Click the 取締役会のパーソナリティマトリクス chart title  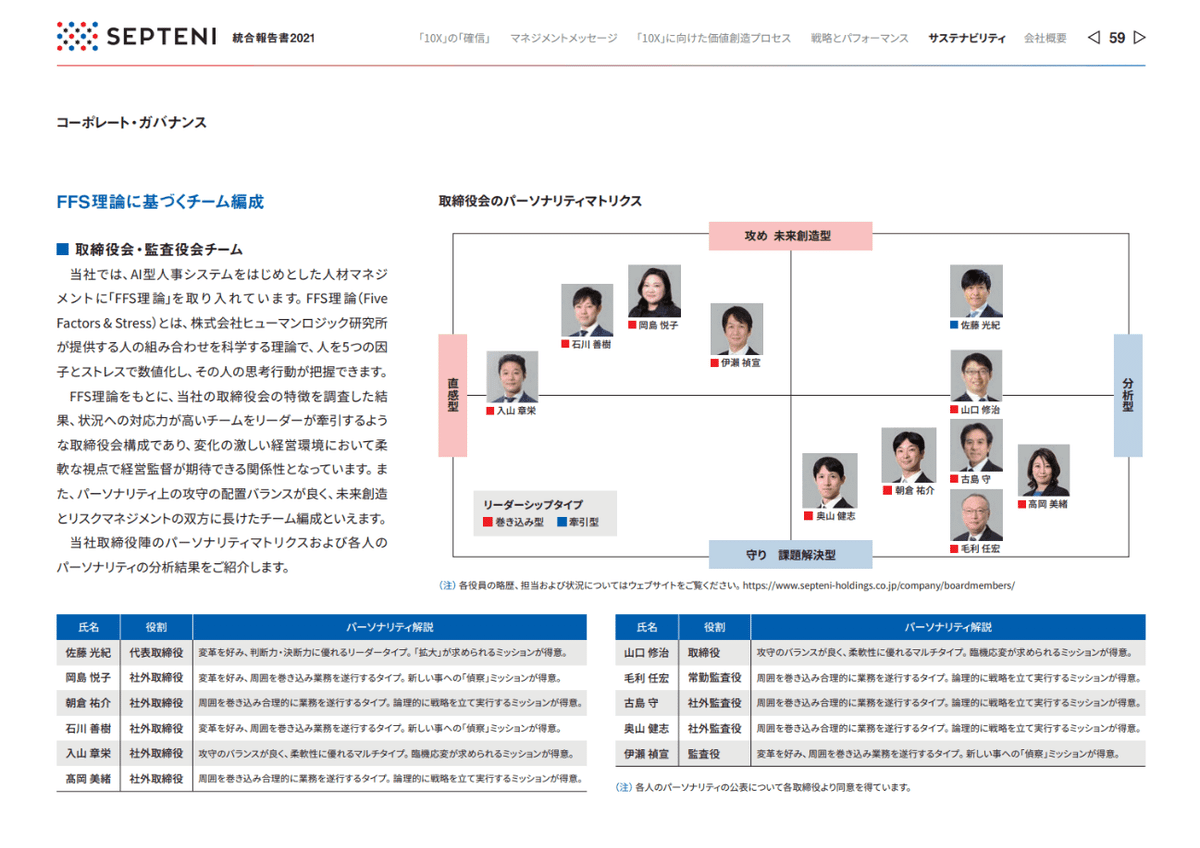click(540, 201)
